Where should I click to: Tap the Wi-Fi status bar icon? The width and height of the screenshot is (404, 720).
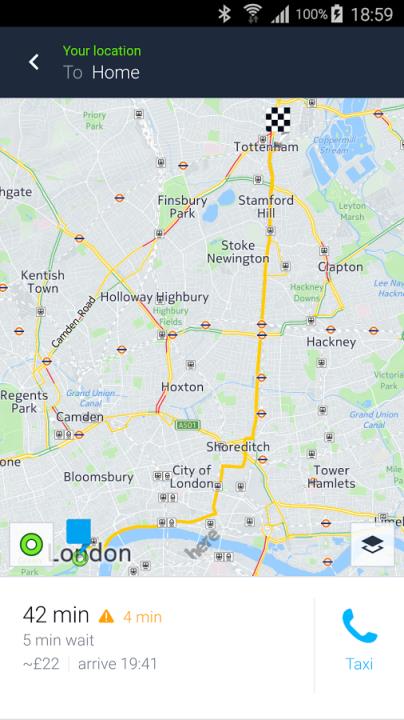[x=252, y=14]
